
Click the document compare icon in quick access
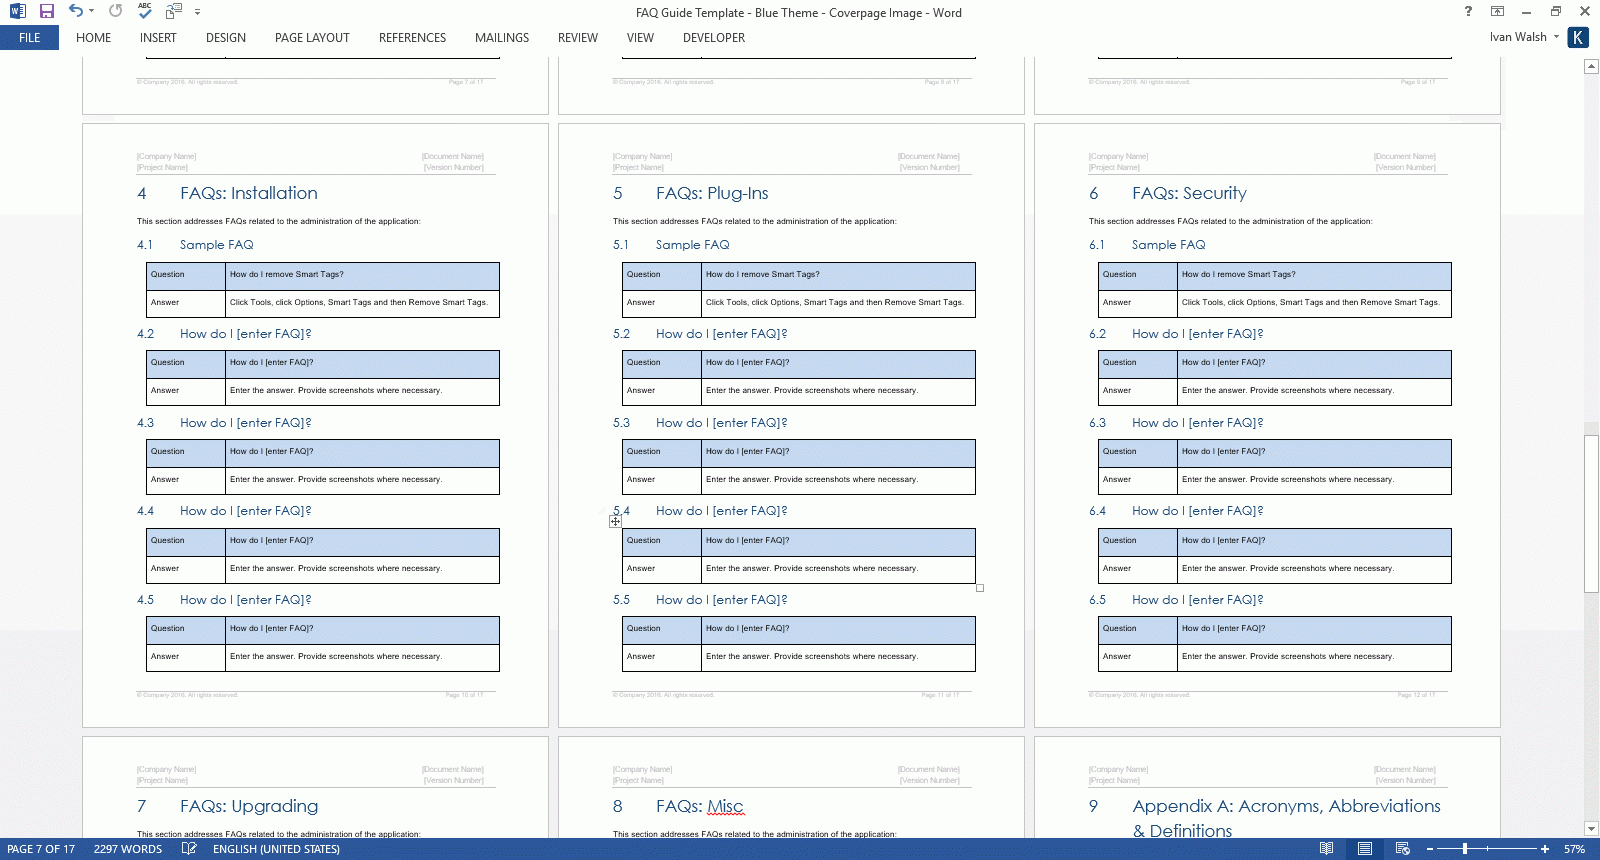pos(174,11)
